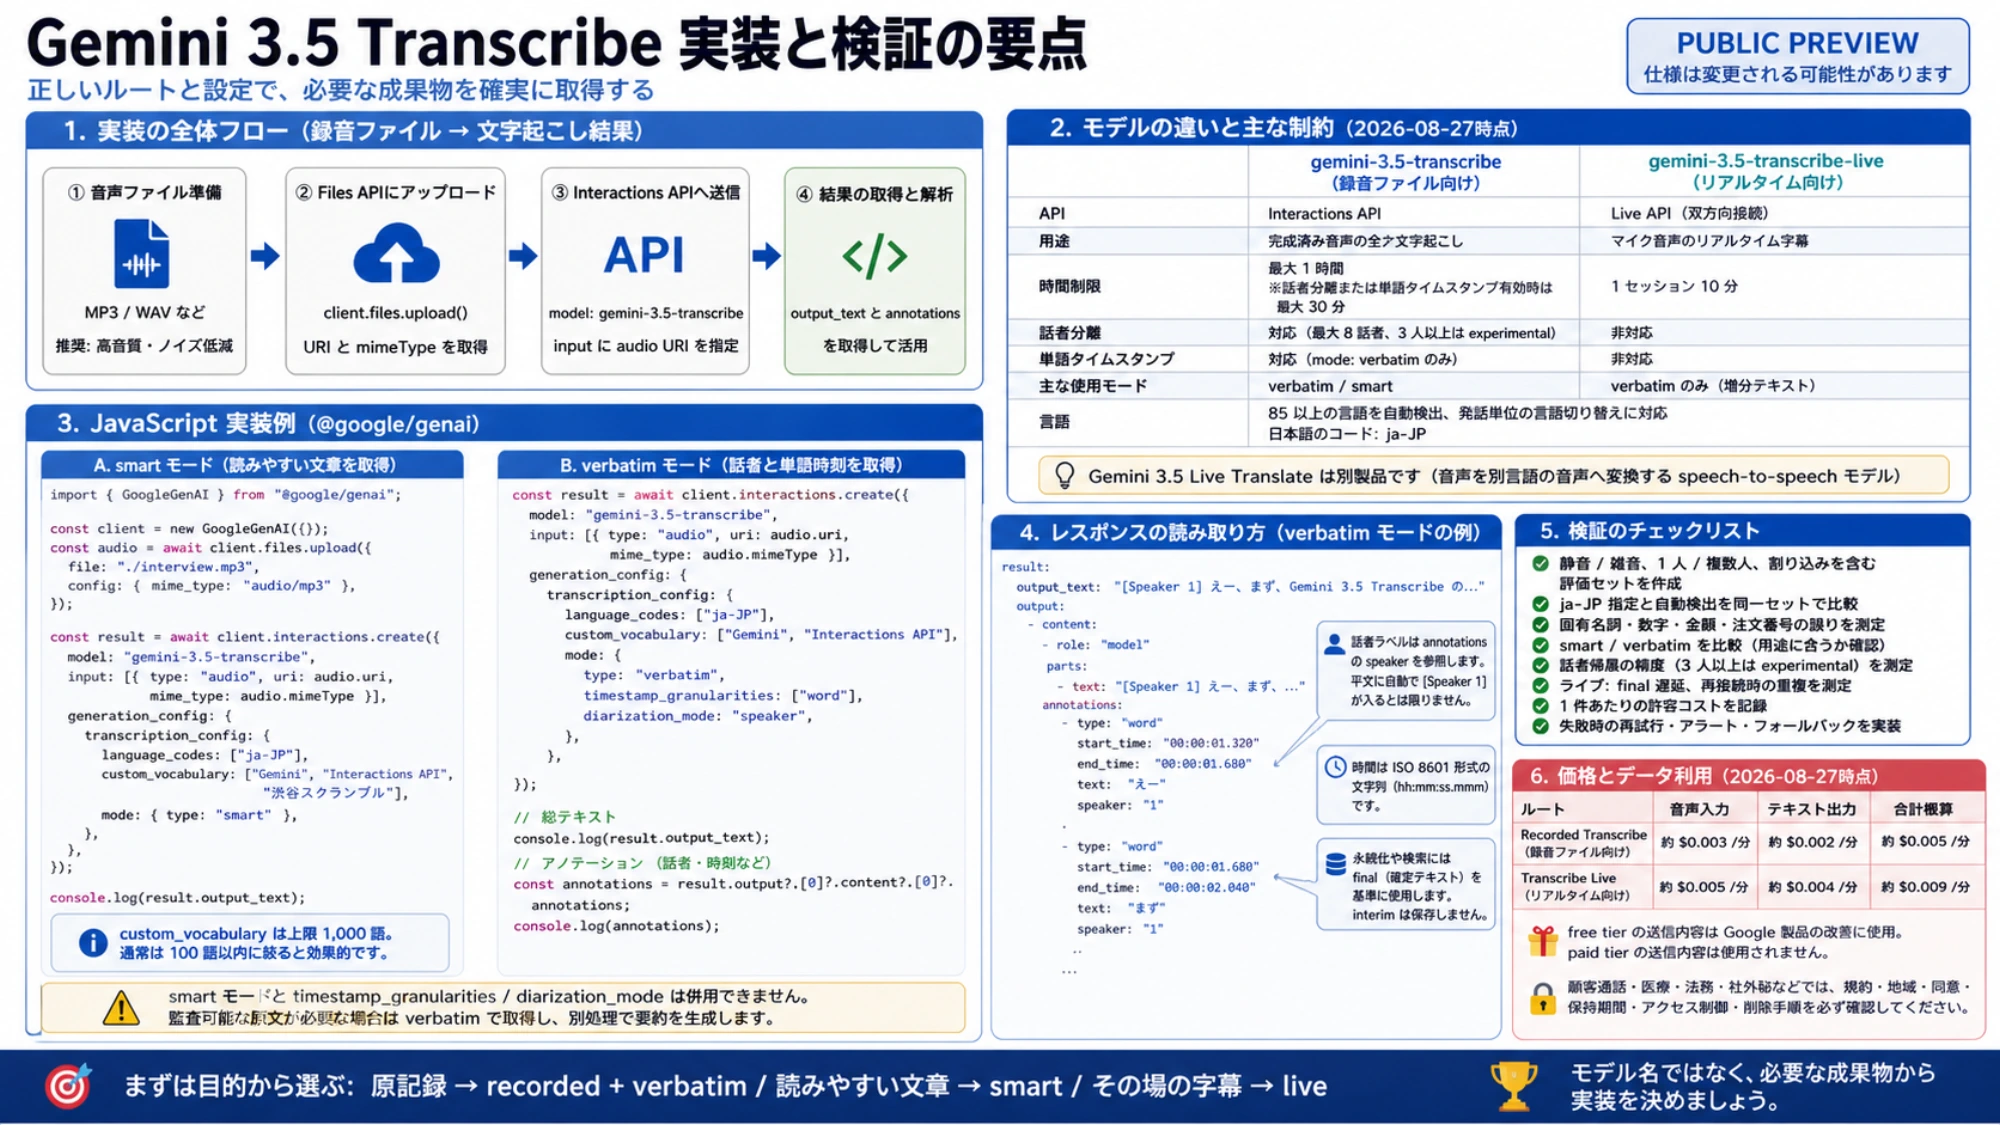Image resolution: width=2000 pixels, height=1125 pixels.
Task: Click the gemini-3.5-transcribe-live column heading
Action: 1766,171
